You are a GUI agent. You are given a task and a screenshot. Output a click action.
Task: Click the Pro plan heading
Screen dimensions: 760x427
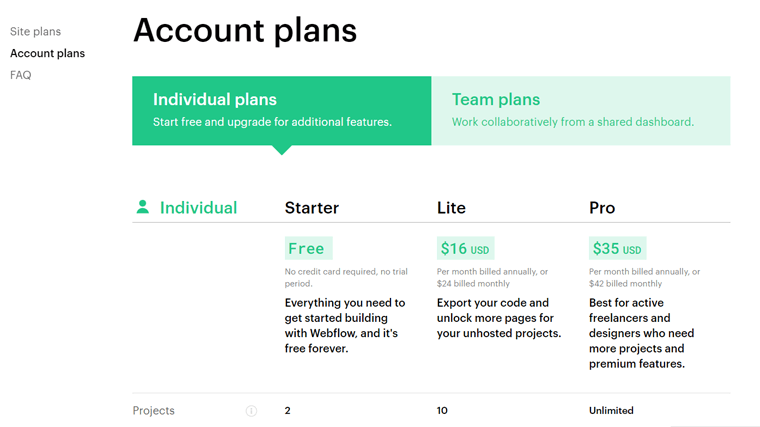602,208
